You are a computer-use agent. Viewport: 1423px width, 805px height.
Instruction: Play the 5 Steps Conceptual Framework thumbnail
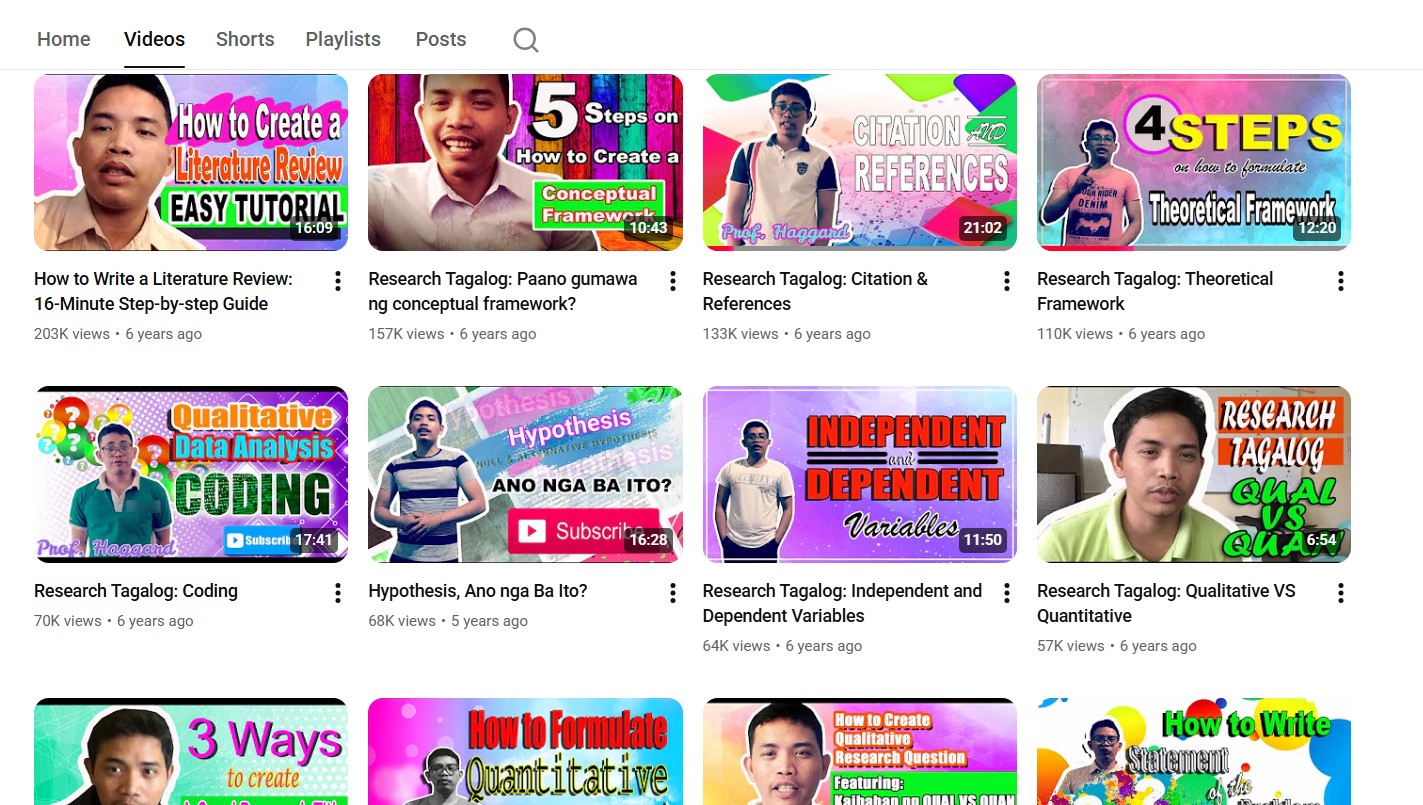click(525, 162)
